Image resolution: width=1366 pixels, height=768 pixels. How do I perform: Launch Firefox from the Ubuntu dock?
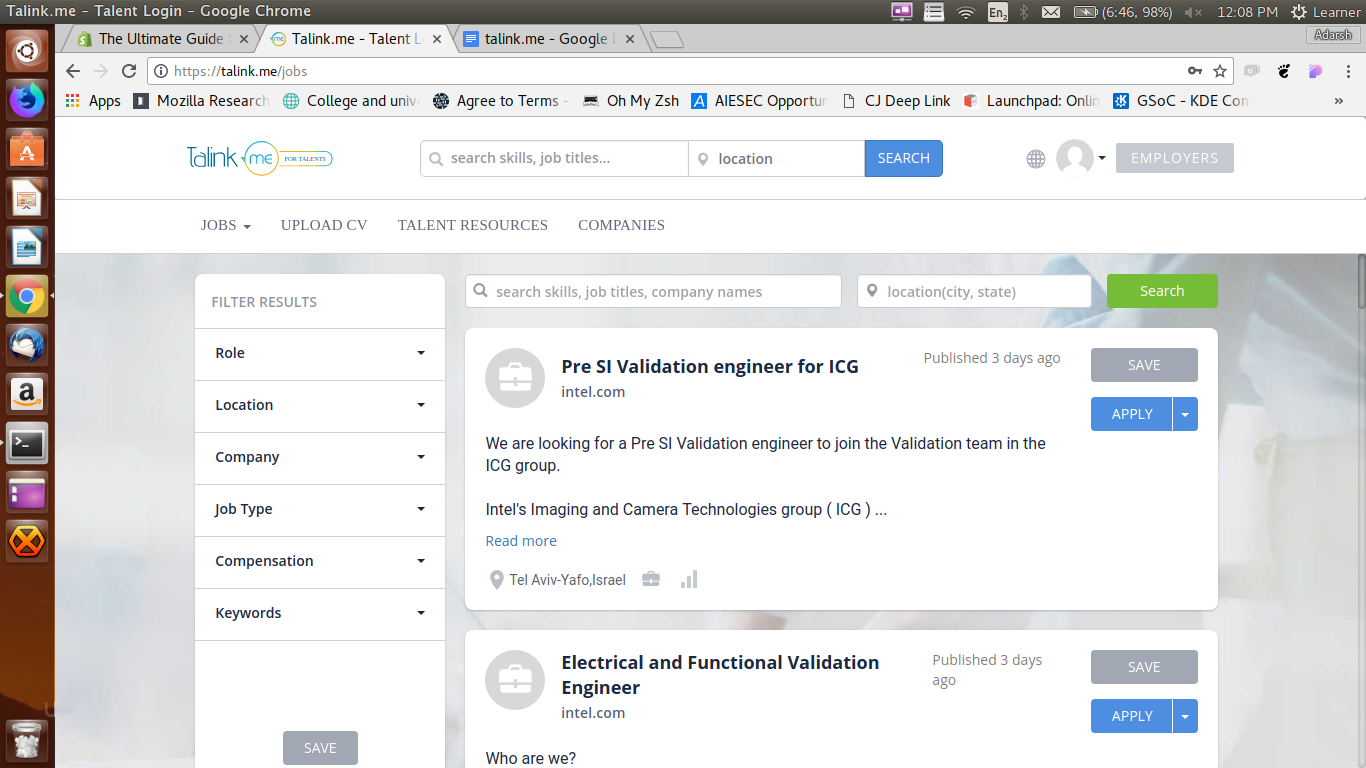tap(27, 99)
